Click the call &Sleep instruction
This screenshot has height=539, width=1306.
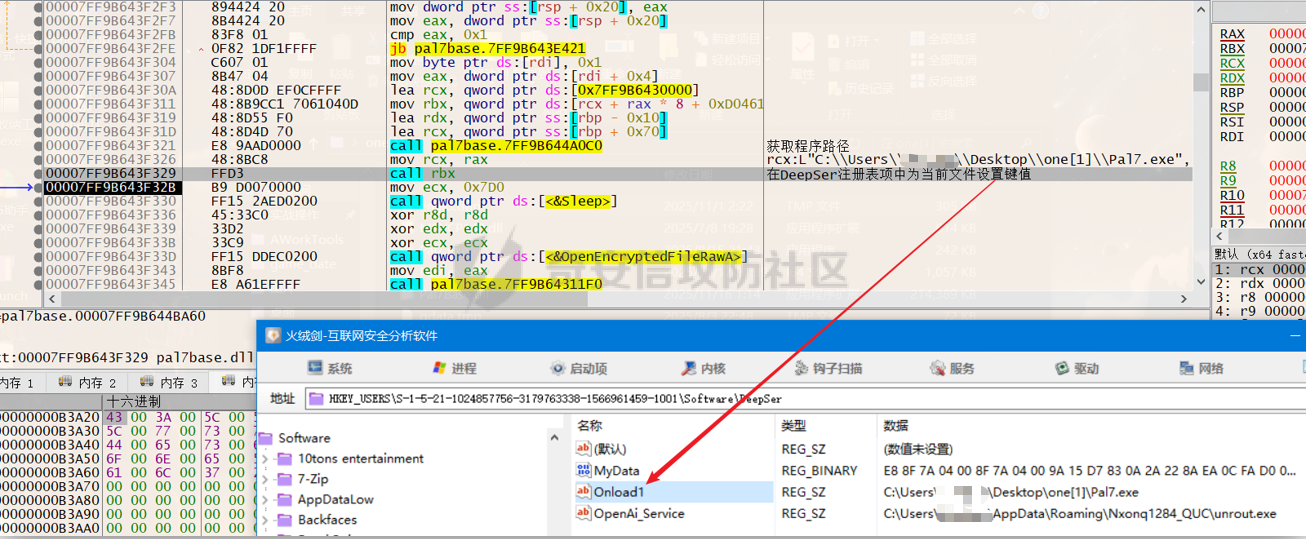tap(504, 201)
